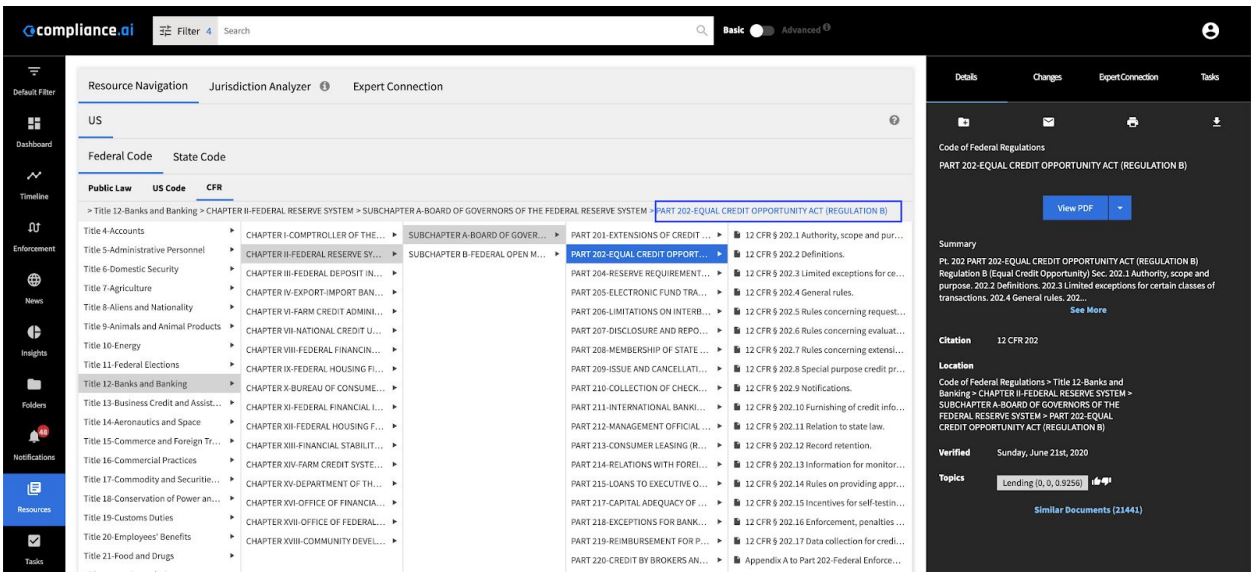
Task: Select Title 12-Banks and Banking row
Action: [159, 383]
